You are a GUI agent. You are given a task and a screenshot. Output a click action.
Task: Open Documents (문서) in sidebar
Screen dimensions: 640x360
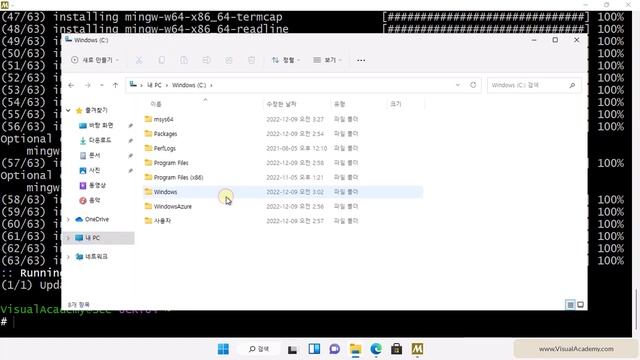coord(94,156)
